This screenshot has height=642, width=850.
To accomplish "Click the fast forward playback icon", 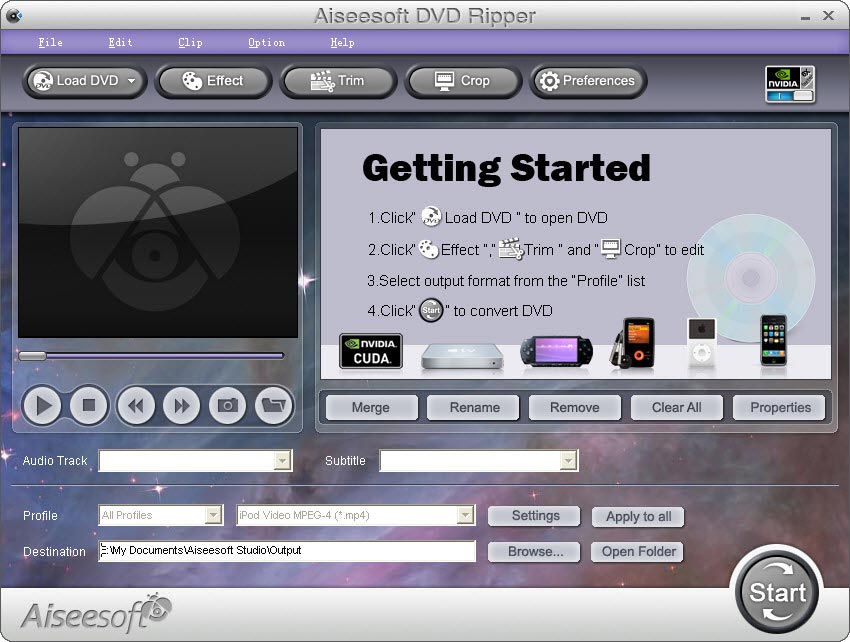I will tap(181, 405).
